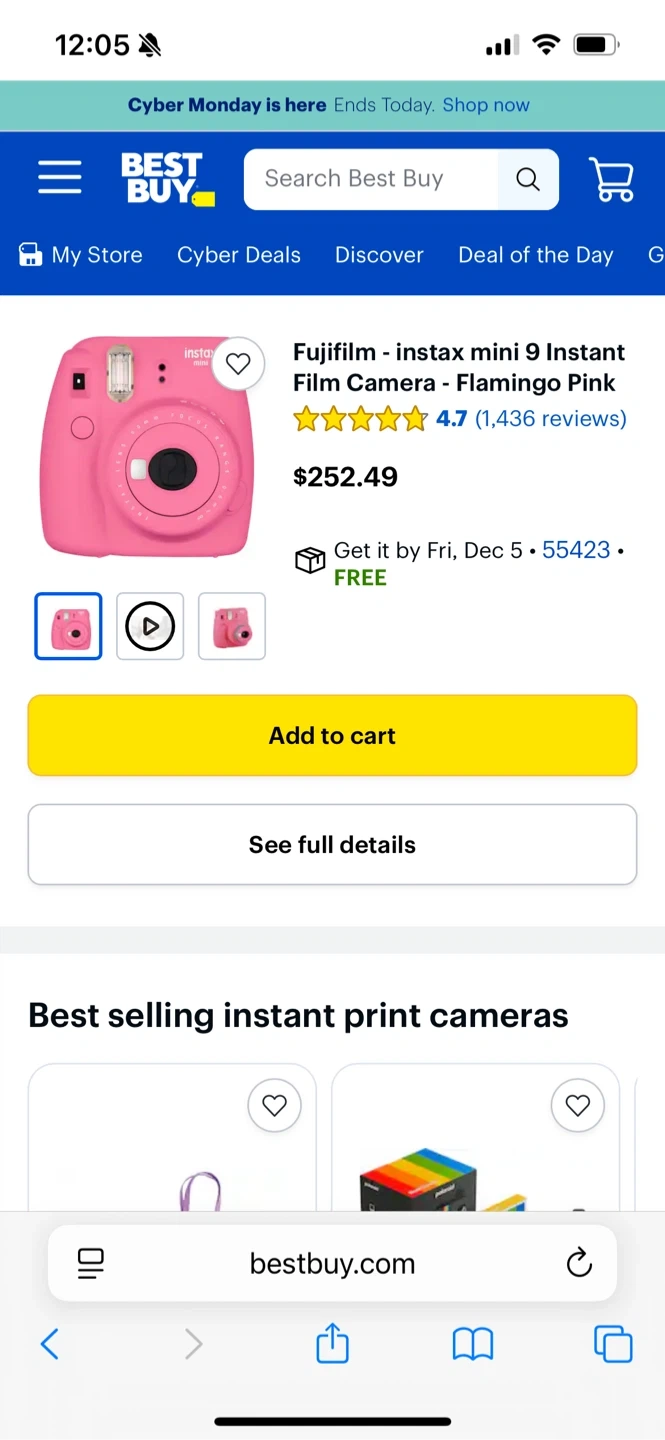The height and width of the screenshot is (1440, 665).
Task: Click See full details button
Action: click(x=332, y=845)
